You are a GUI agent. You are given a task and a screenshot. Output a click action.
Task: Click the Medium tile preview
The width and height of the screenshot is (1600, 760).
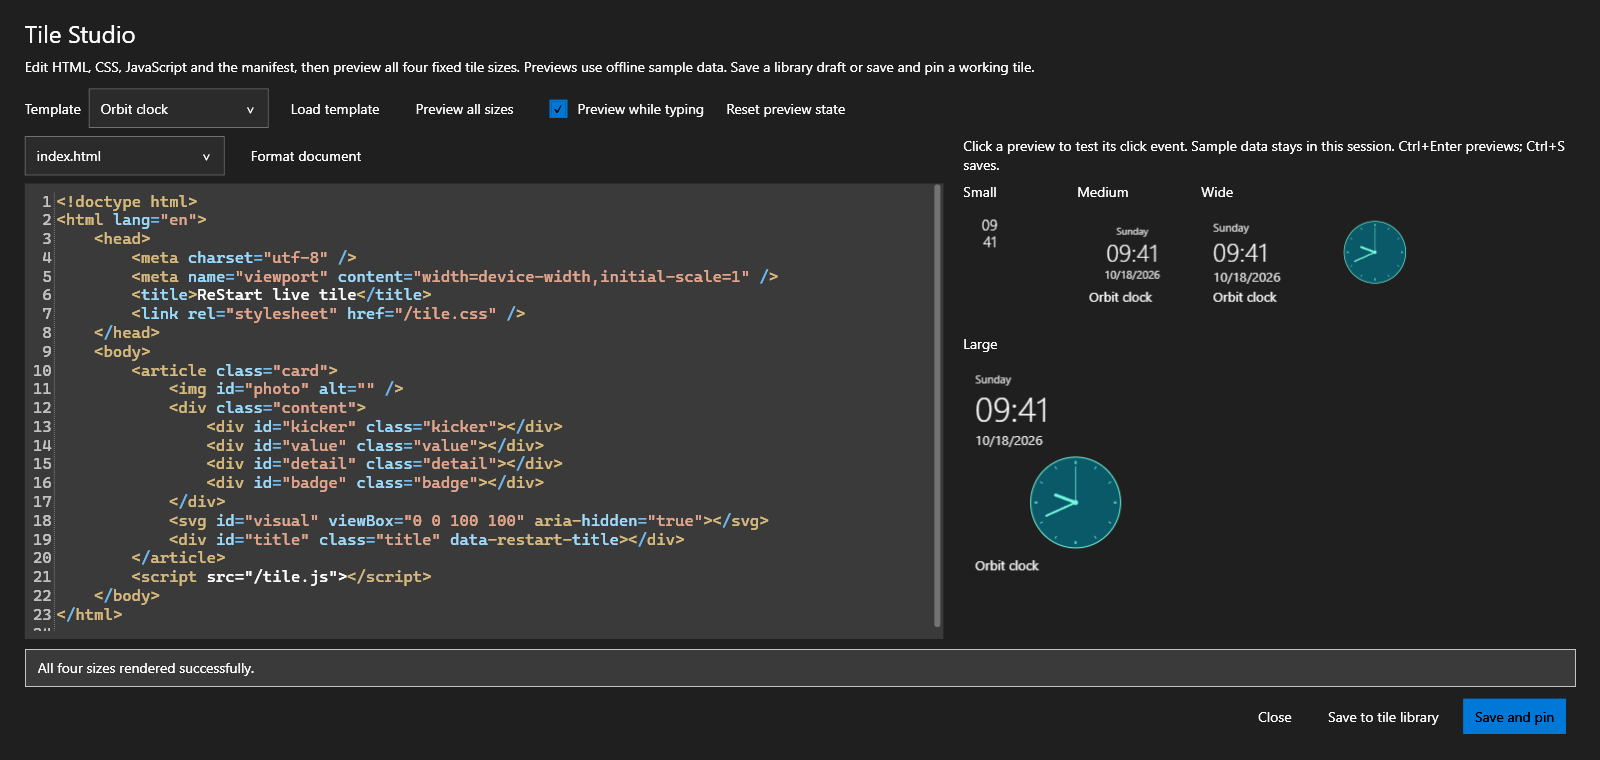pyautogui.click(x=1132, y=263)
